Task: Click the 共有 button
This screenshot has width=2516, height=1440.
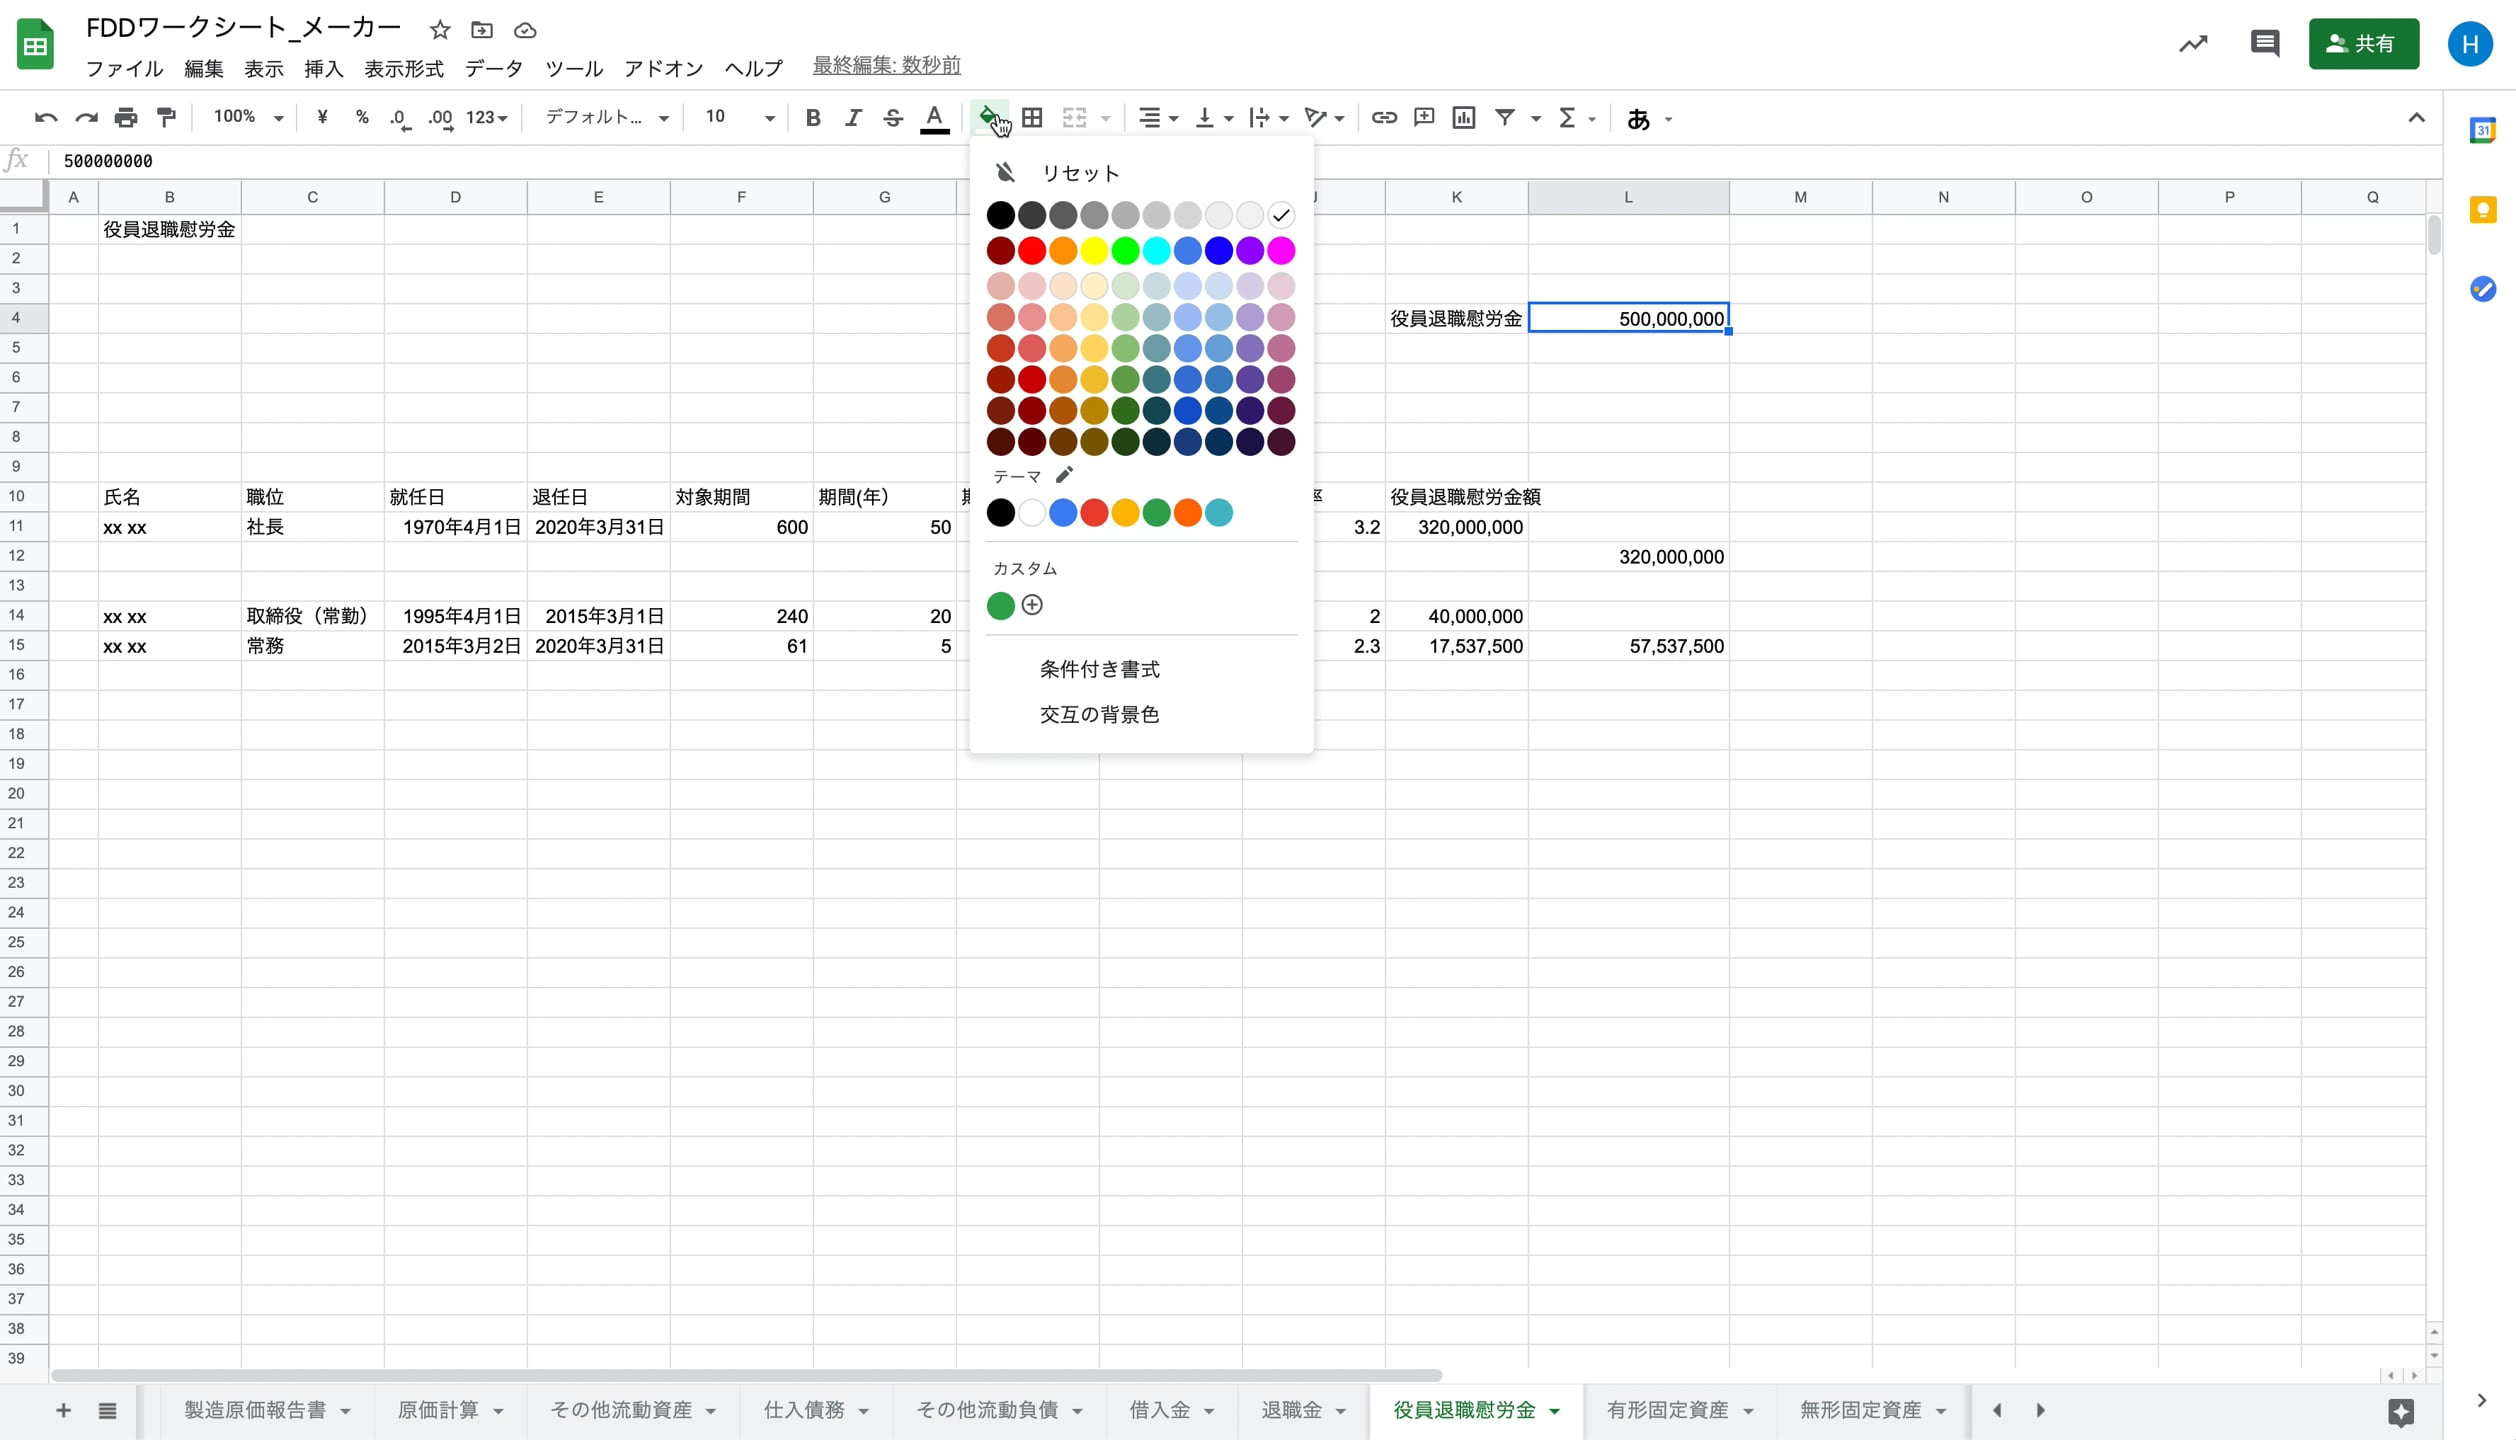Action: tap(2364, 43)
